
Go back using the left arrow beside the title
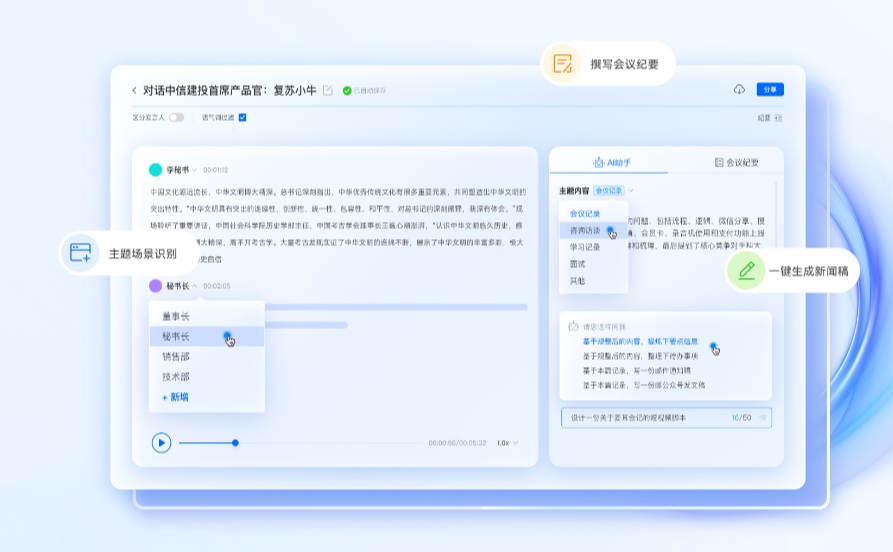point(134,90)
